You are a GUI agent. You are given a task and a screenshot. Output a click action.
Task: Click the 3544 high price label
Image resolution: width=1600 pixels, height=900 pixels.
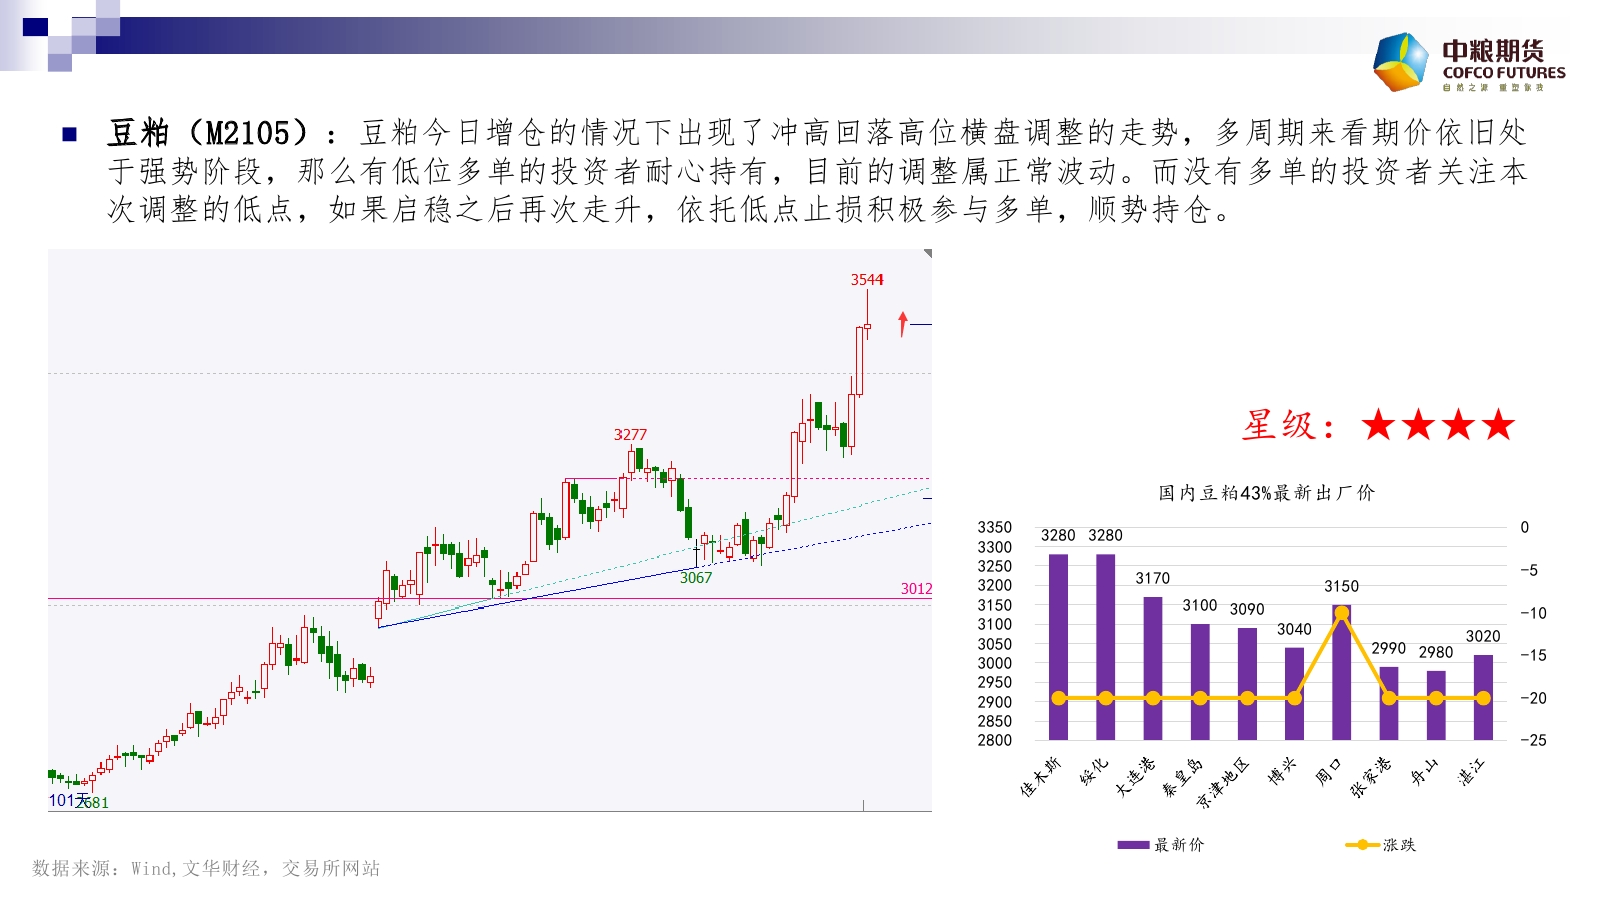867,280
